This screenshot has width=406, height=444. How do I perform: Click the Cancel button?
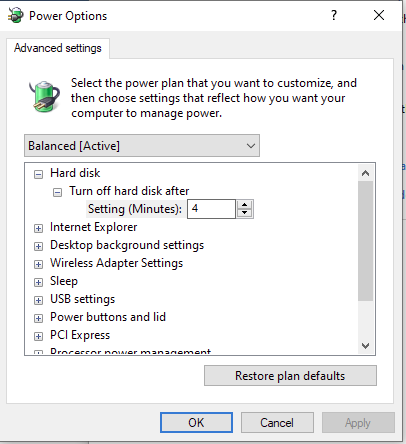[x=277, y=423]
